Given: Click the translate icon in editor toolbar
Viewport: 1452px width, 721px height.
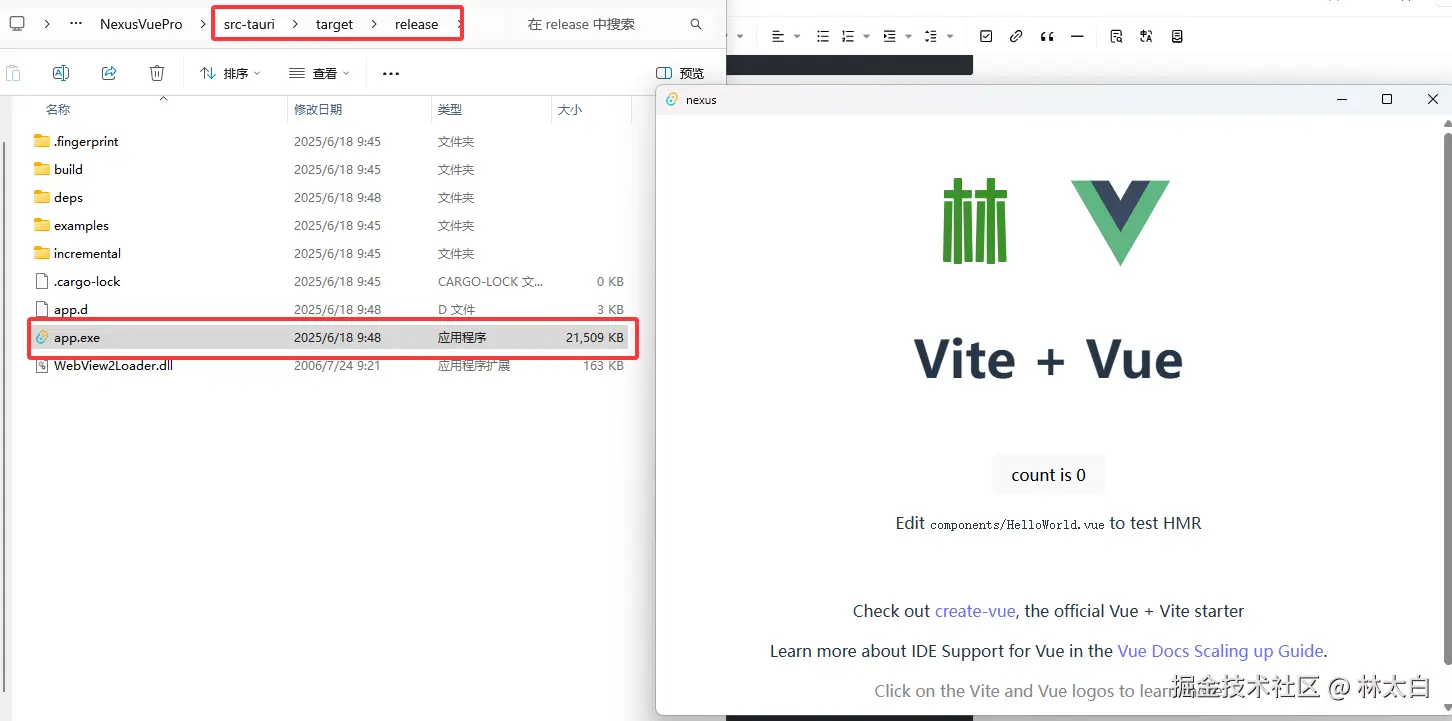Looking at the screenshot, I should tap(1146, 36).
